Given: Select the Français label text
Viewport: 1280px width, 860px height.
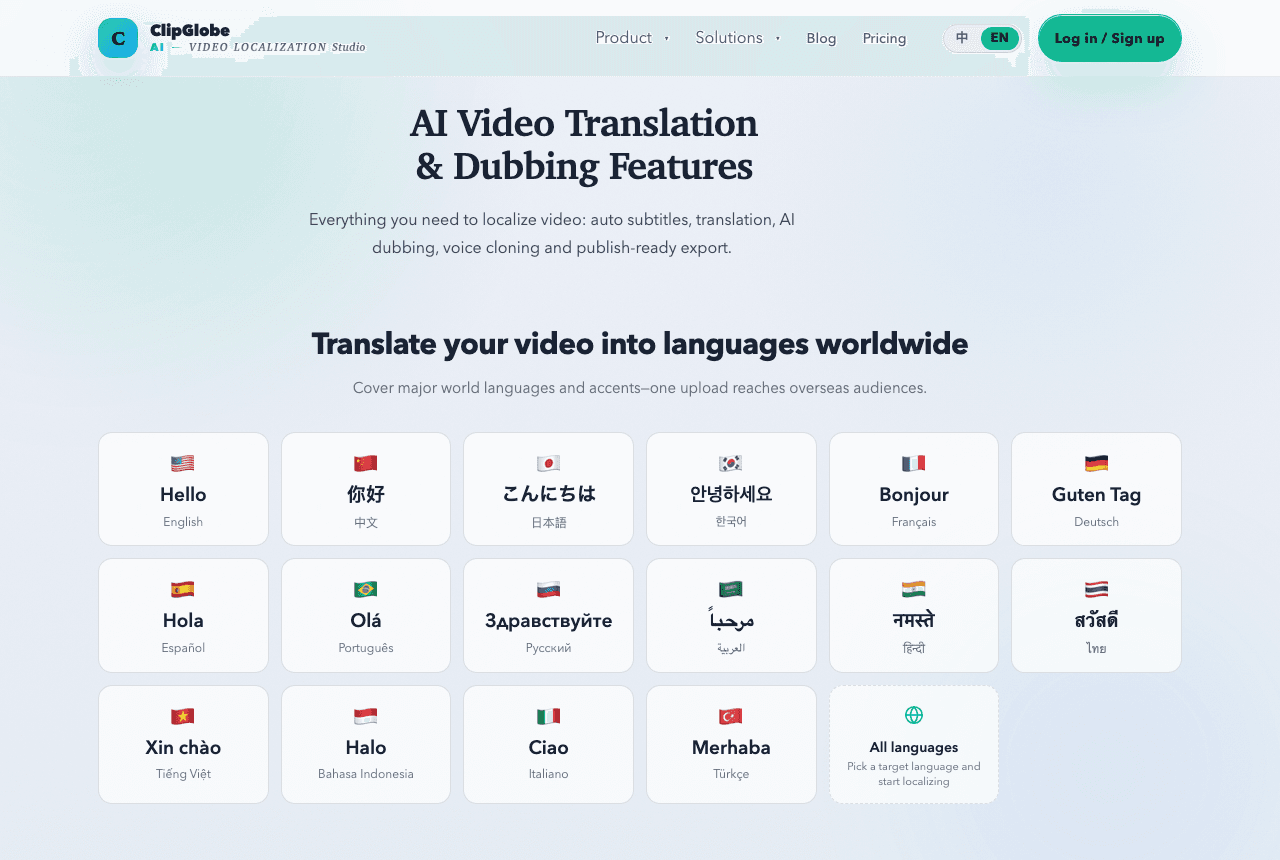Looking at the screenshot, I should (x=914, y=522).
